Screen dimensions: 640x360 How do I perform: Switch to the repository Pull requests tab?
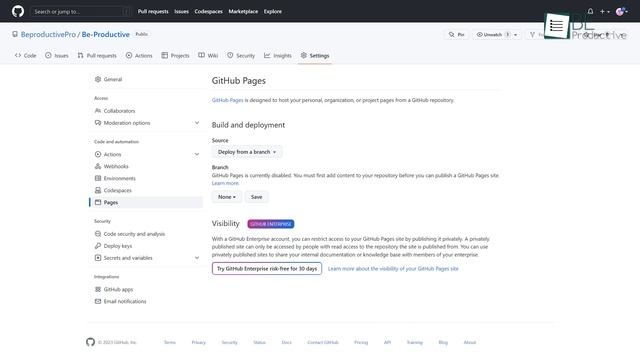click(97, 56)
